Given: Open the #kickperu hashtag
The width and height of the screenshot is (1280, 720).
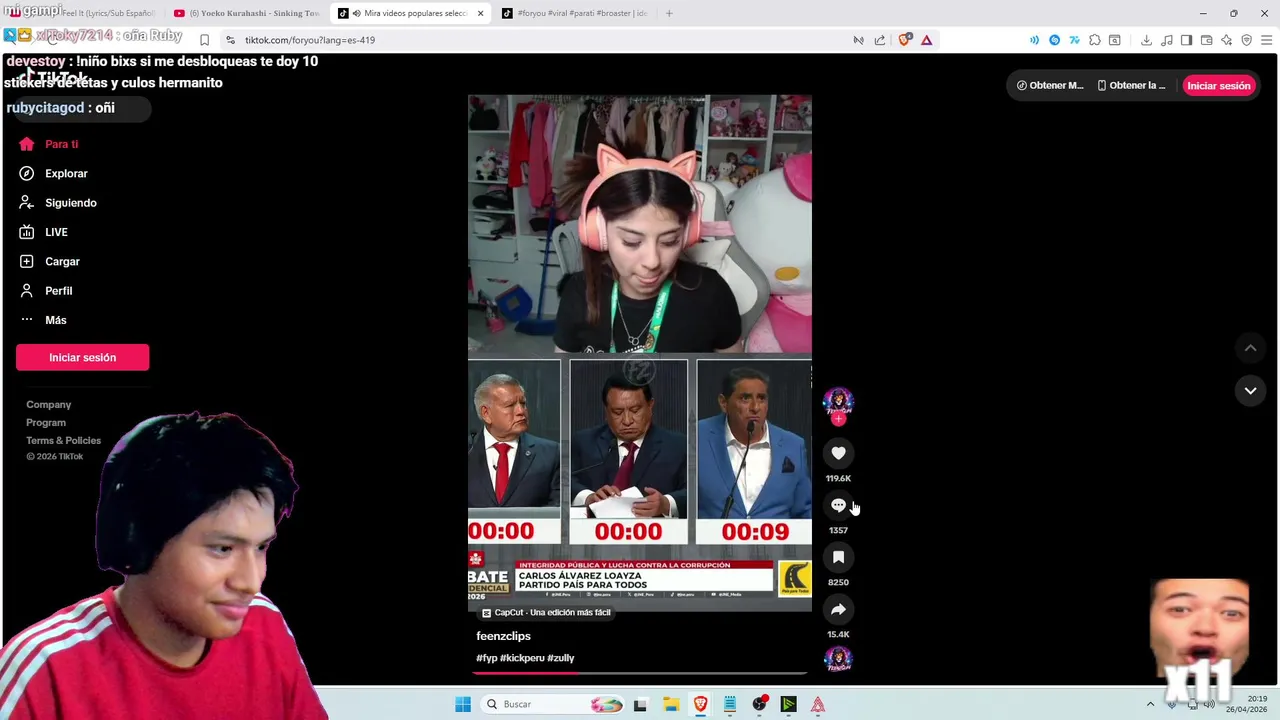Looking at the screenshot, I should 522,658.
